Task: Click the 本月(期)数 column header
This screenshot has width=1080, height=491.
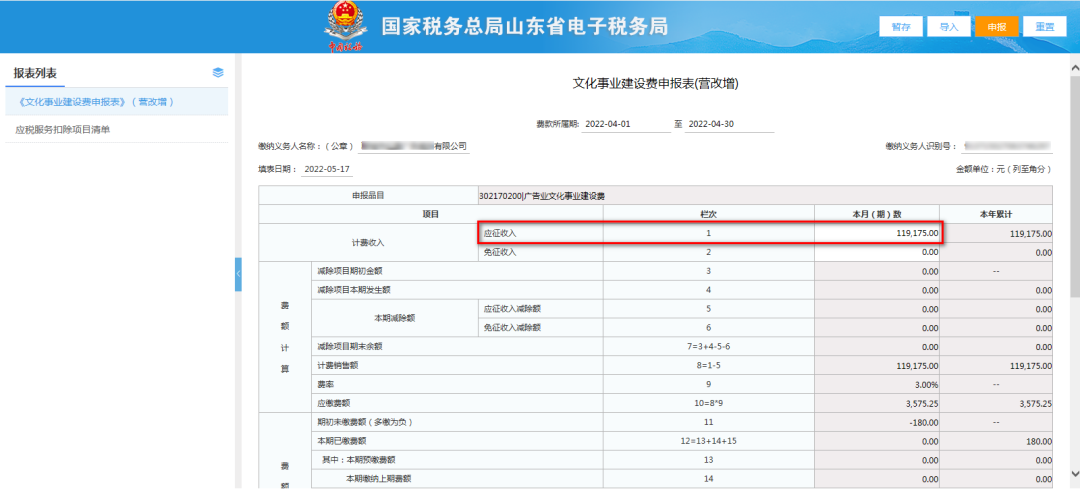Action: (x=877, y=214)
